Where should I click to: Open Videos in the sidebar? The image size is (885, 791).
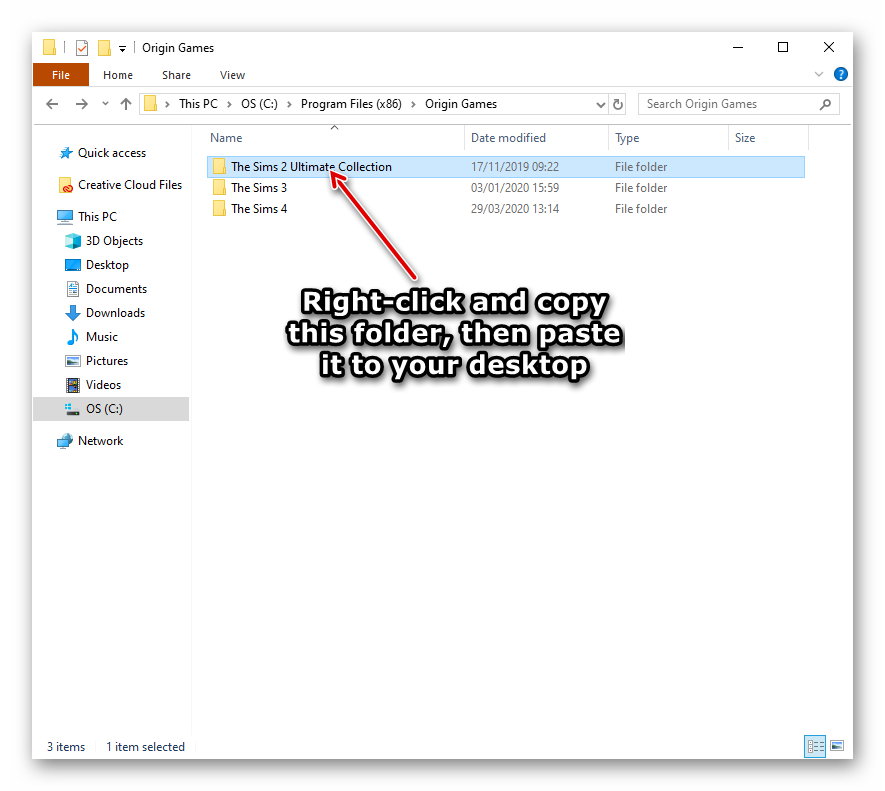(103, 385)
